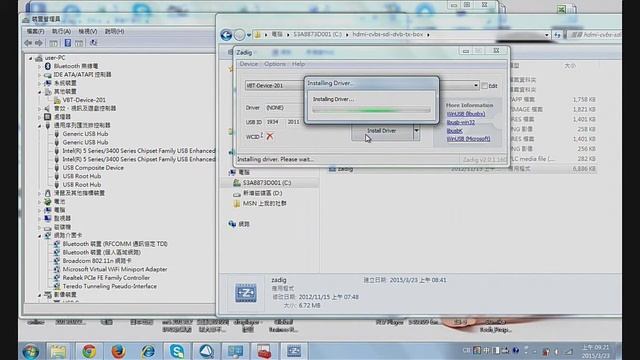Click Explorer forward navigation button
Image resolution: width=640 pixels, height=360 pixels.
pos(240,35)
